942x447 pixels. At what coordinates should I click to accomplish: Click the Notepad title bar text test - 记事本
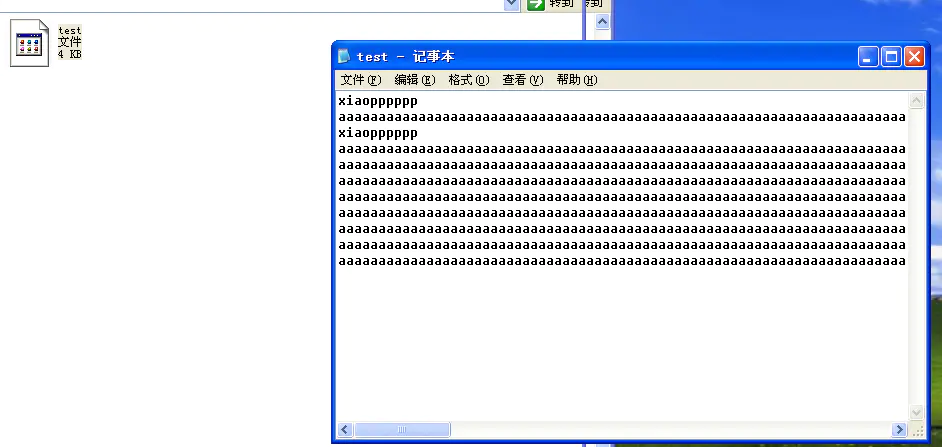(x=406, y=56)
